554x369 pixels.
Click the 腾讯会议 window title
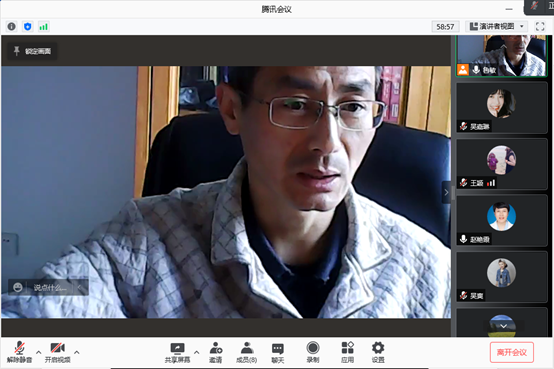(x=276, y=10)
